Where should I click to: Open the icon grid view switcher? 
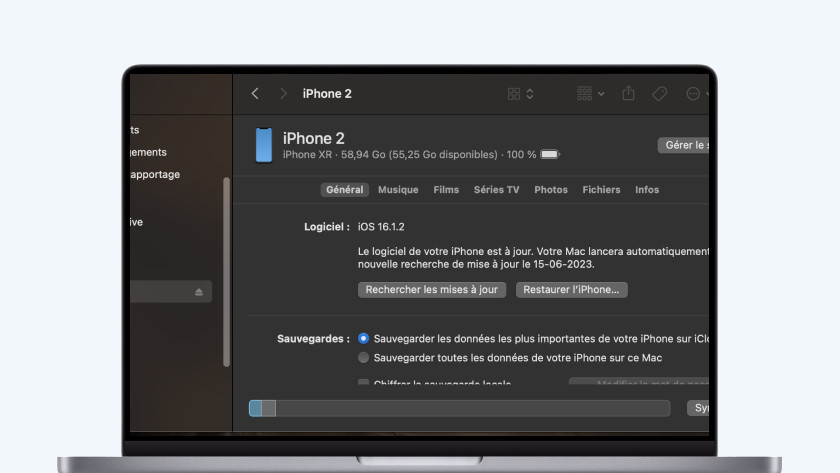[x=520, y=94]
